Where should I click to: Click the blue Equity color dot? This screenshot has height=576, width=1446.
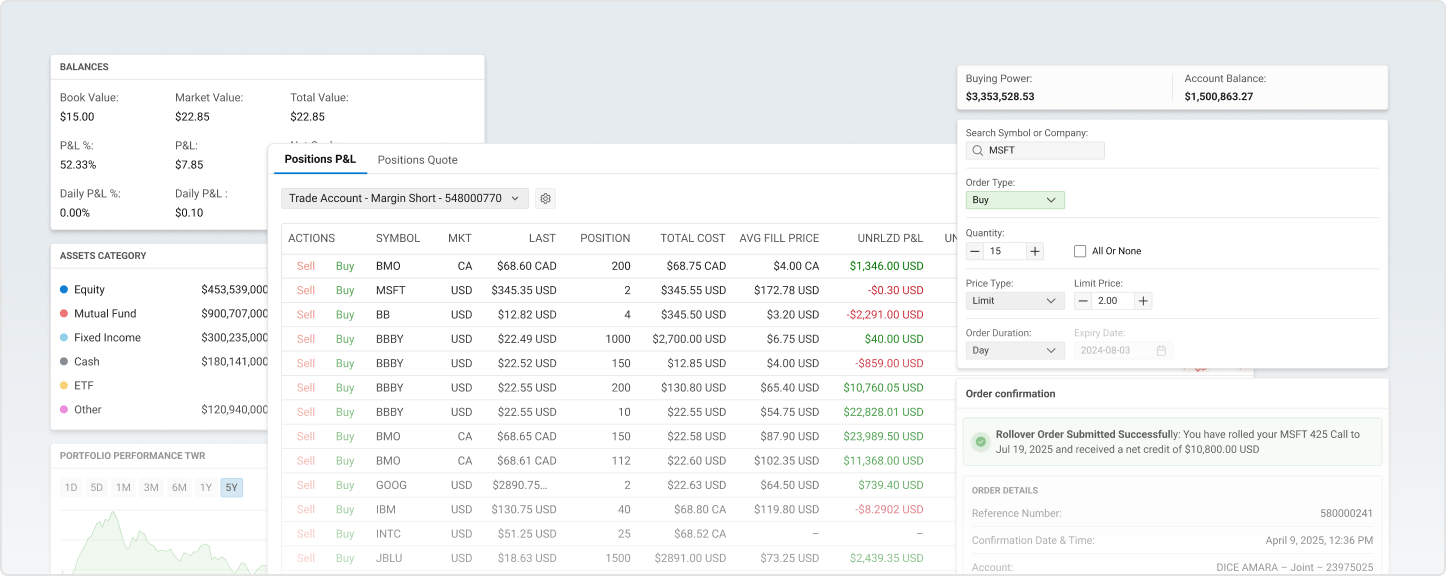point(64,290)
